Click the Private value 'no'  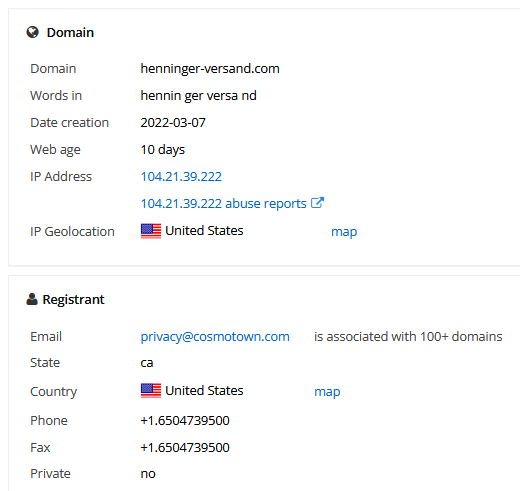click(x=148, y=474)
